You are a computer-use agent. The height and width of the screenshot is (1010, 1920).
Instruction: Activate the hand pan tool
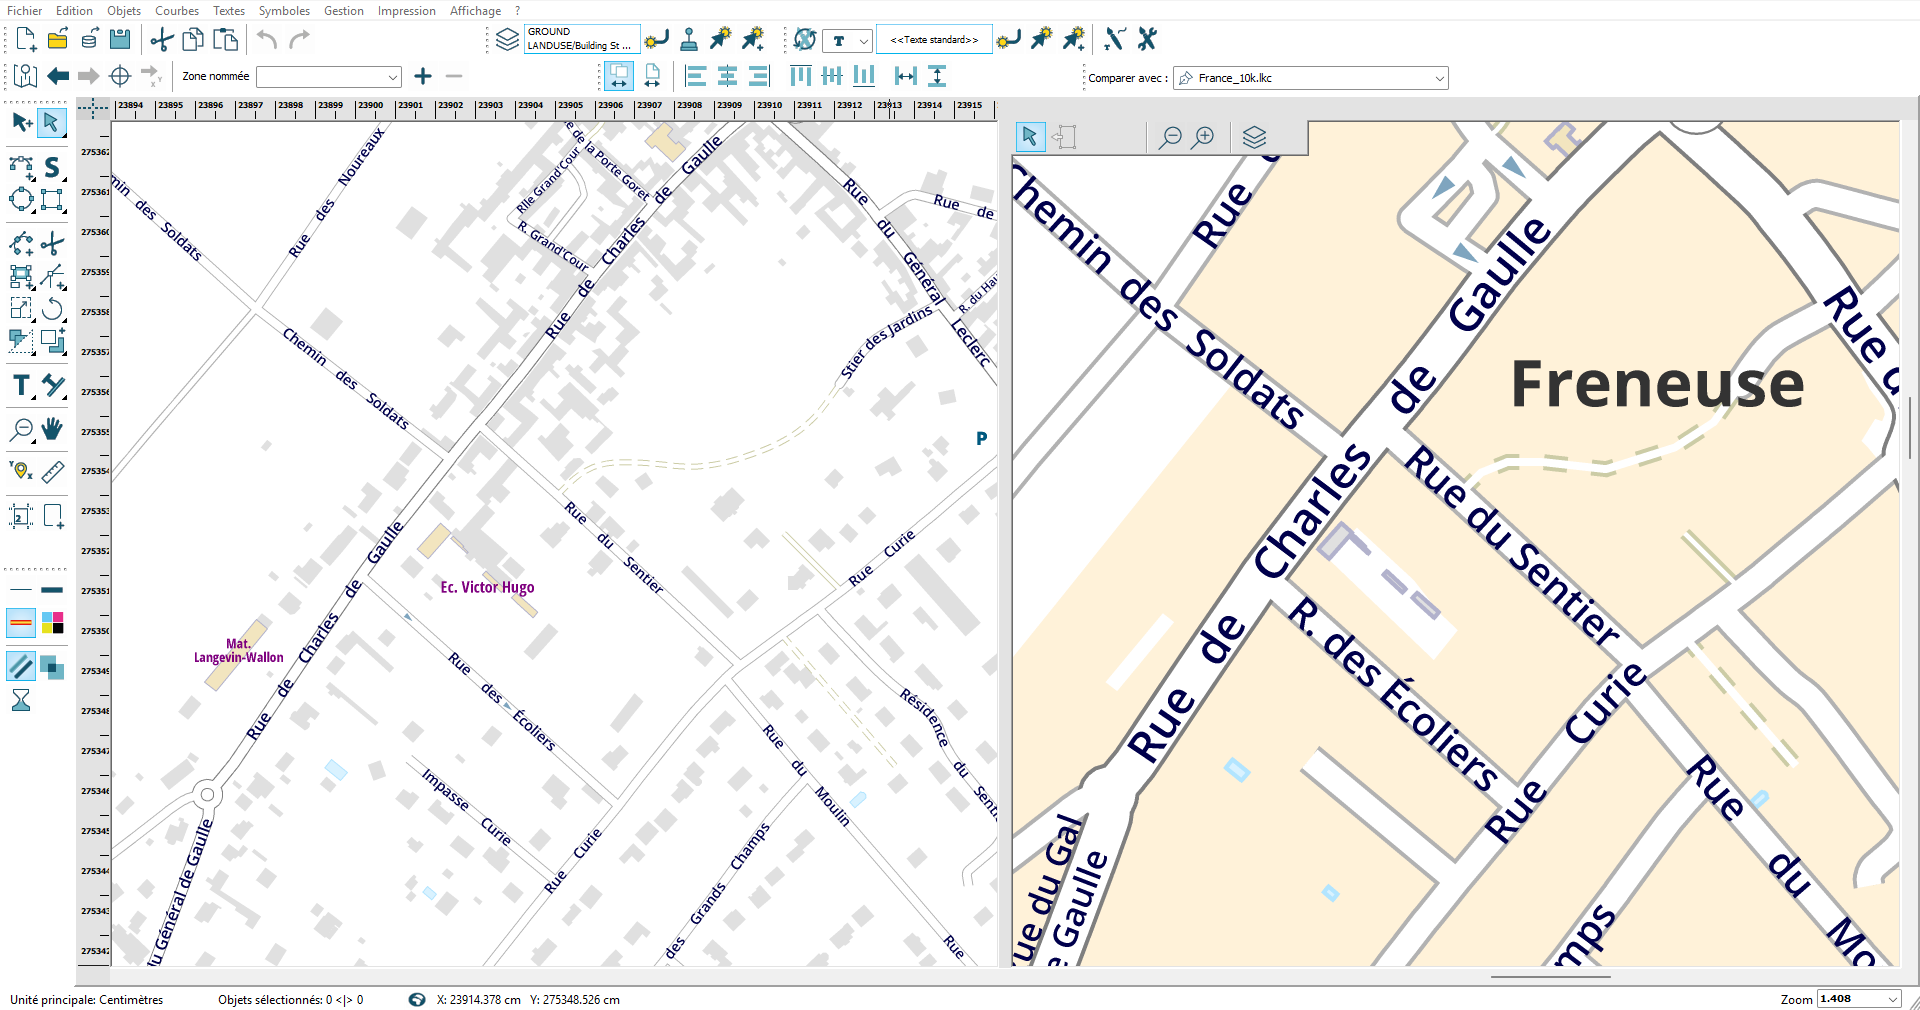pos(52,429)
